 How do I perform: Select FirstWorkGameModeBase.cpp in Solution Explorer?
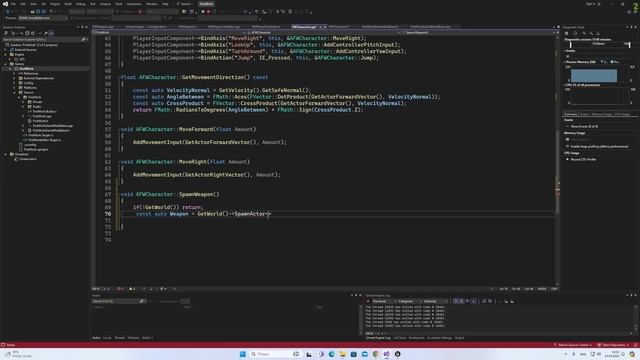tap(52, 126)
